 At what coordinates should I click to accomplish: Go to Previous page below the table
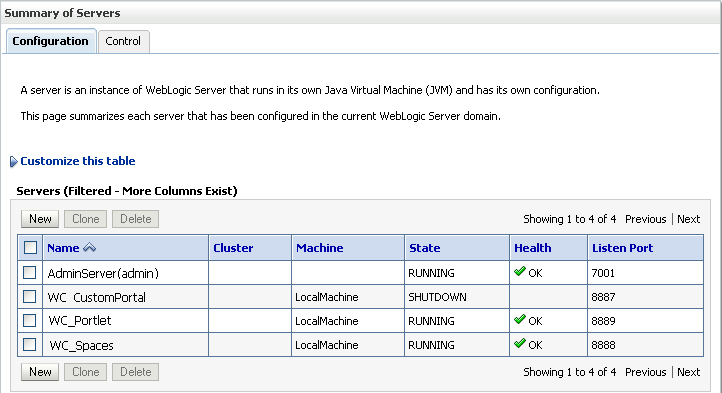click(x=646, y=372)
